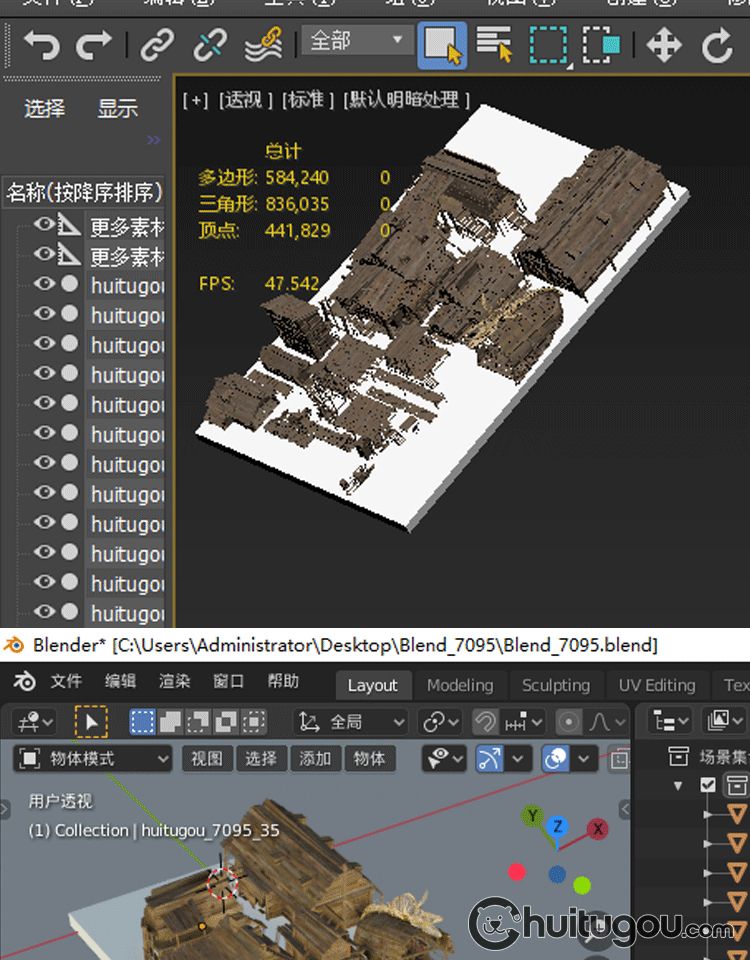Open the 渲染 menu in Blender
The width and height of the screenshot is (750, 960).
coord(175,681)
